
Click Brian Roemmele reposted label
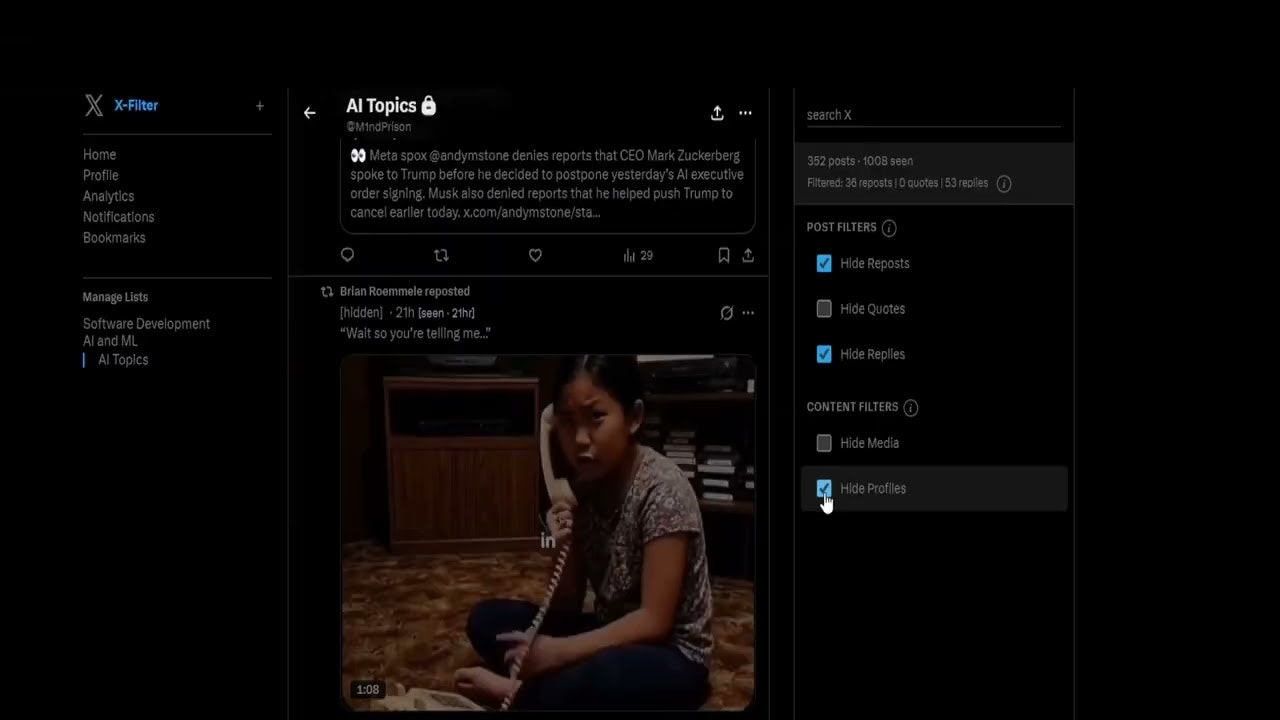click(x=405, y=291)
